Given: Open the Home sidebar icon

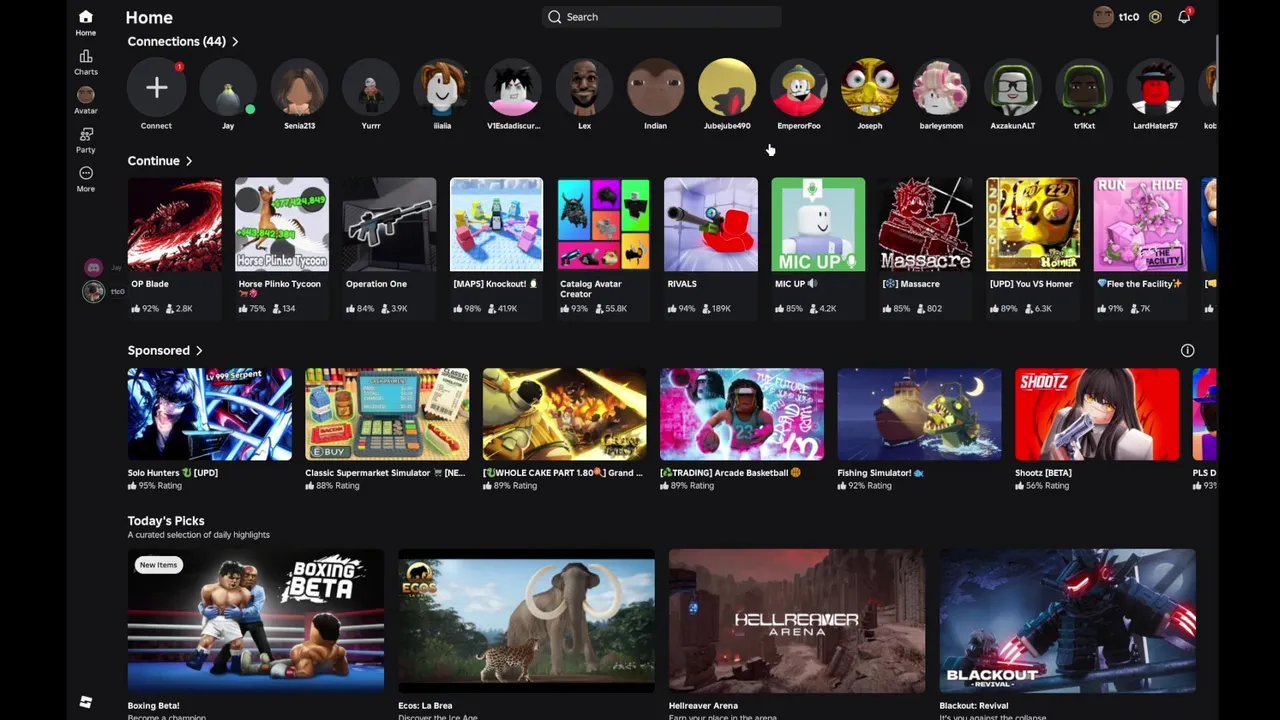Looking at the screenshot, I should coord(86,22).
